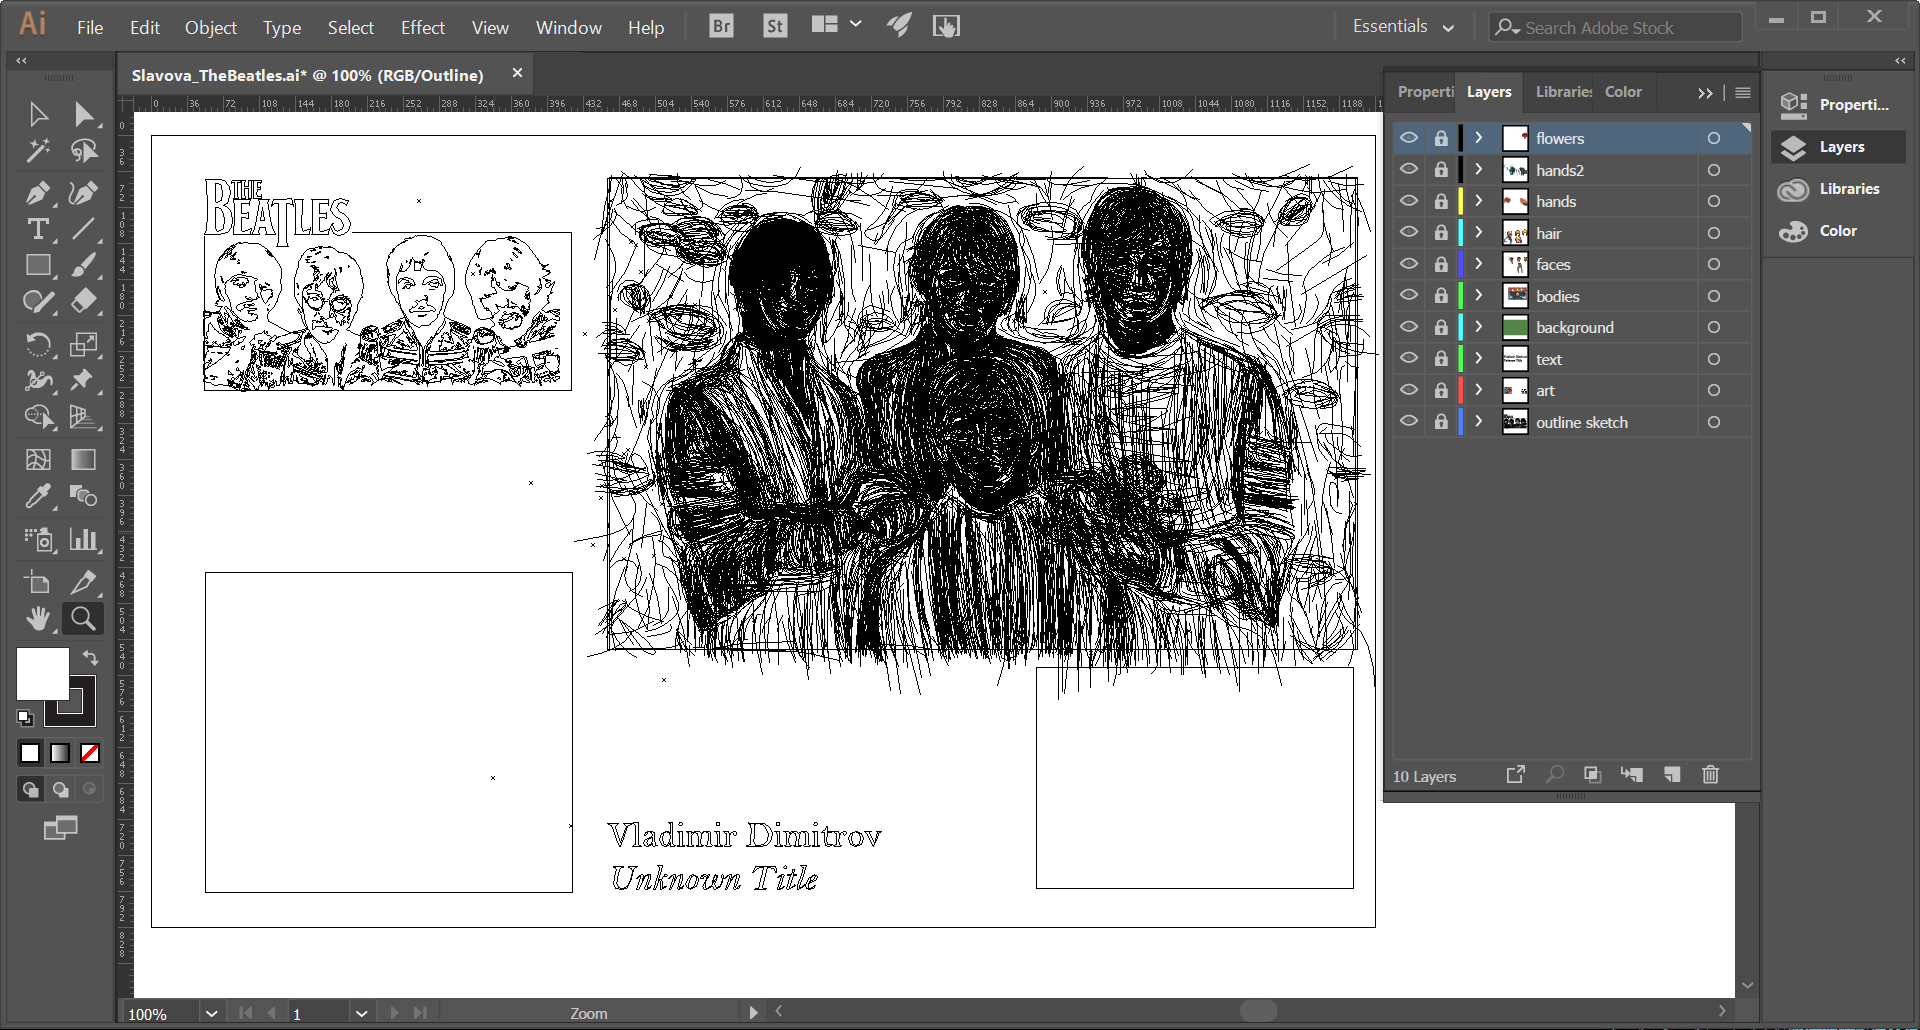The height and width of the screenshot is (1030, 1920).
Task: Unlock the background layer
Action: click(1441, 327)
